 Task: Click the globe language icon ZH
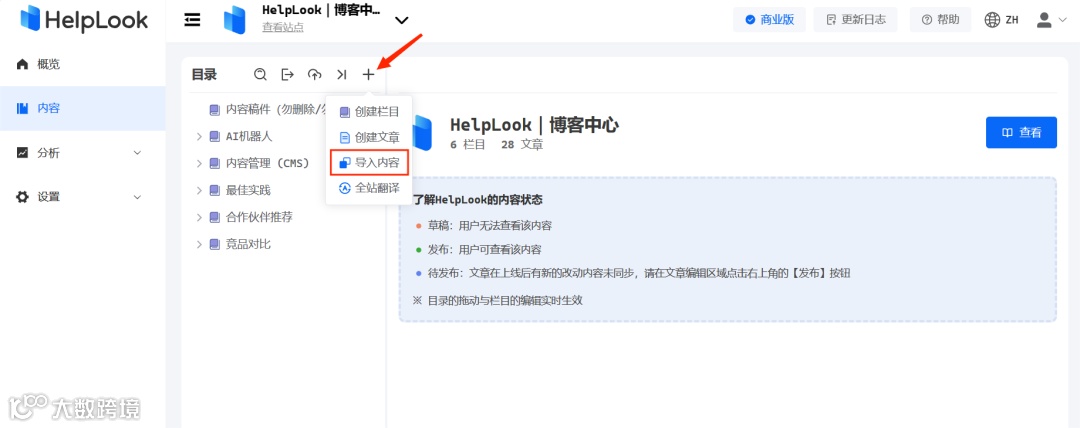(x=993, y=20)
